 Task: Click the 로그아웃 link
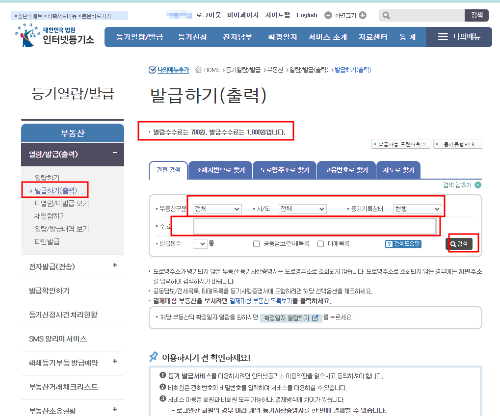(x=208, y=15)
